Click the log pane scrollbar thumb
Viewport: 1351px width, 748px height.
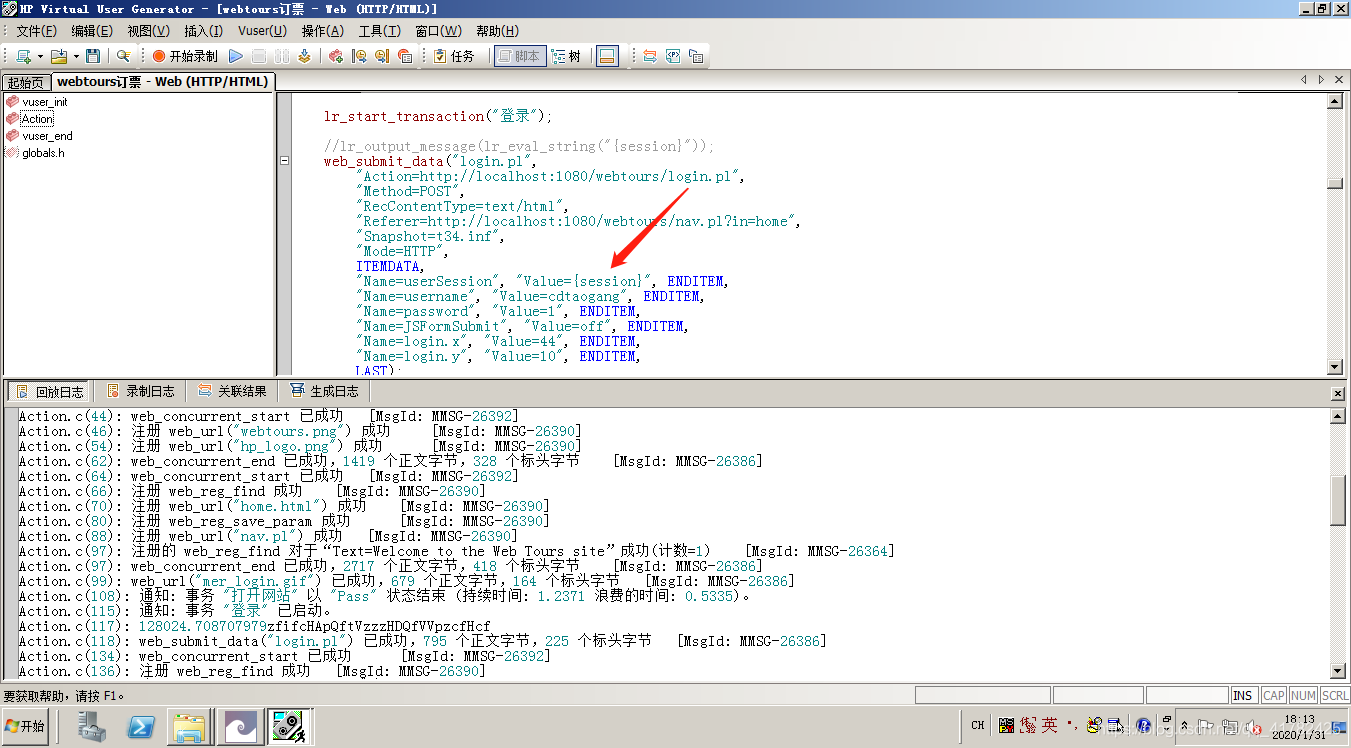pyautogui.click(x=1338, y=500)
